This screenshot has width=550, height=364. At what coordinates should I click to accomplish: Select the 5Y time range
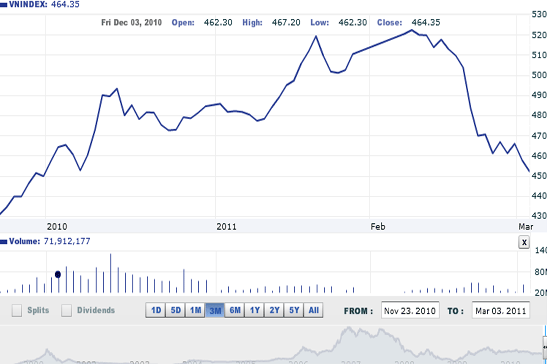[294, 310]
